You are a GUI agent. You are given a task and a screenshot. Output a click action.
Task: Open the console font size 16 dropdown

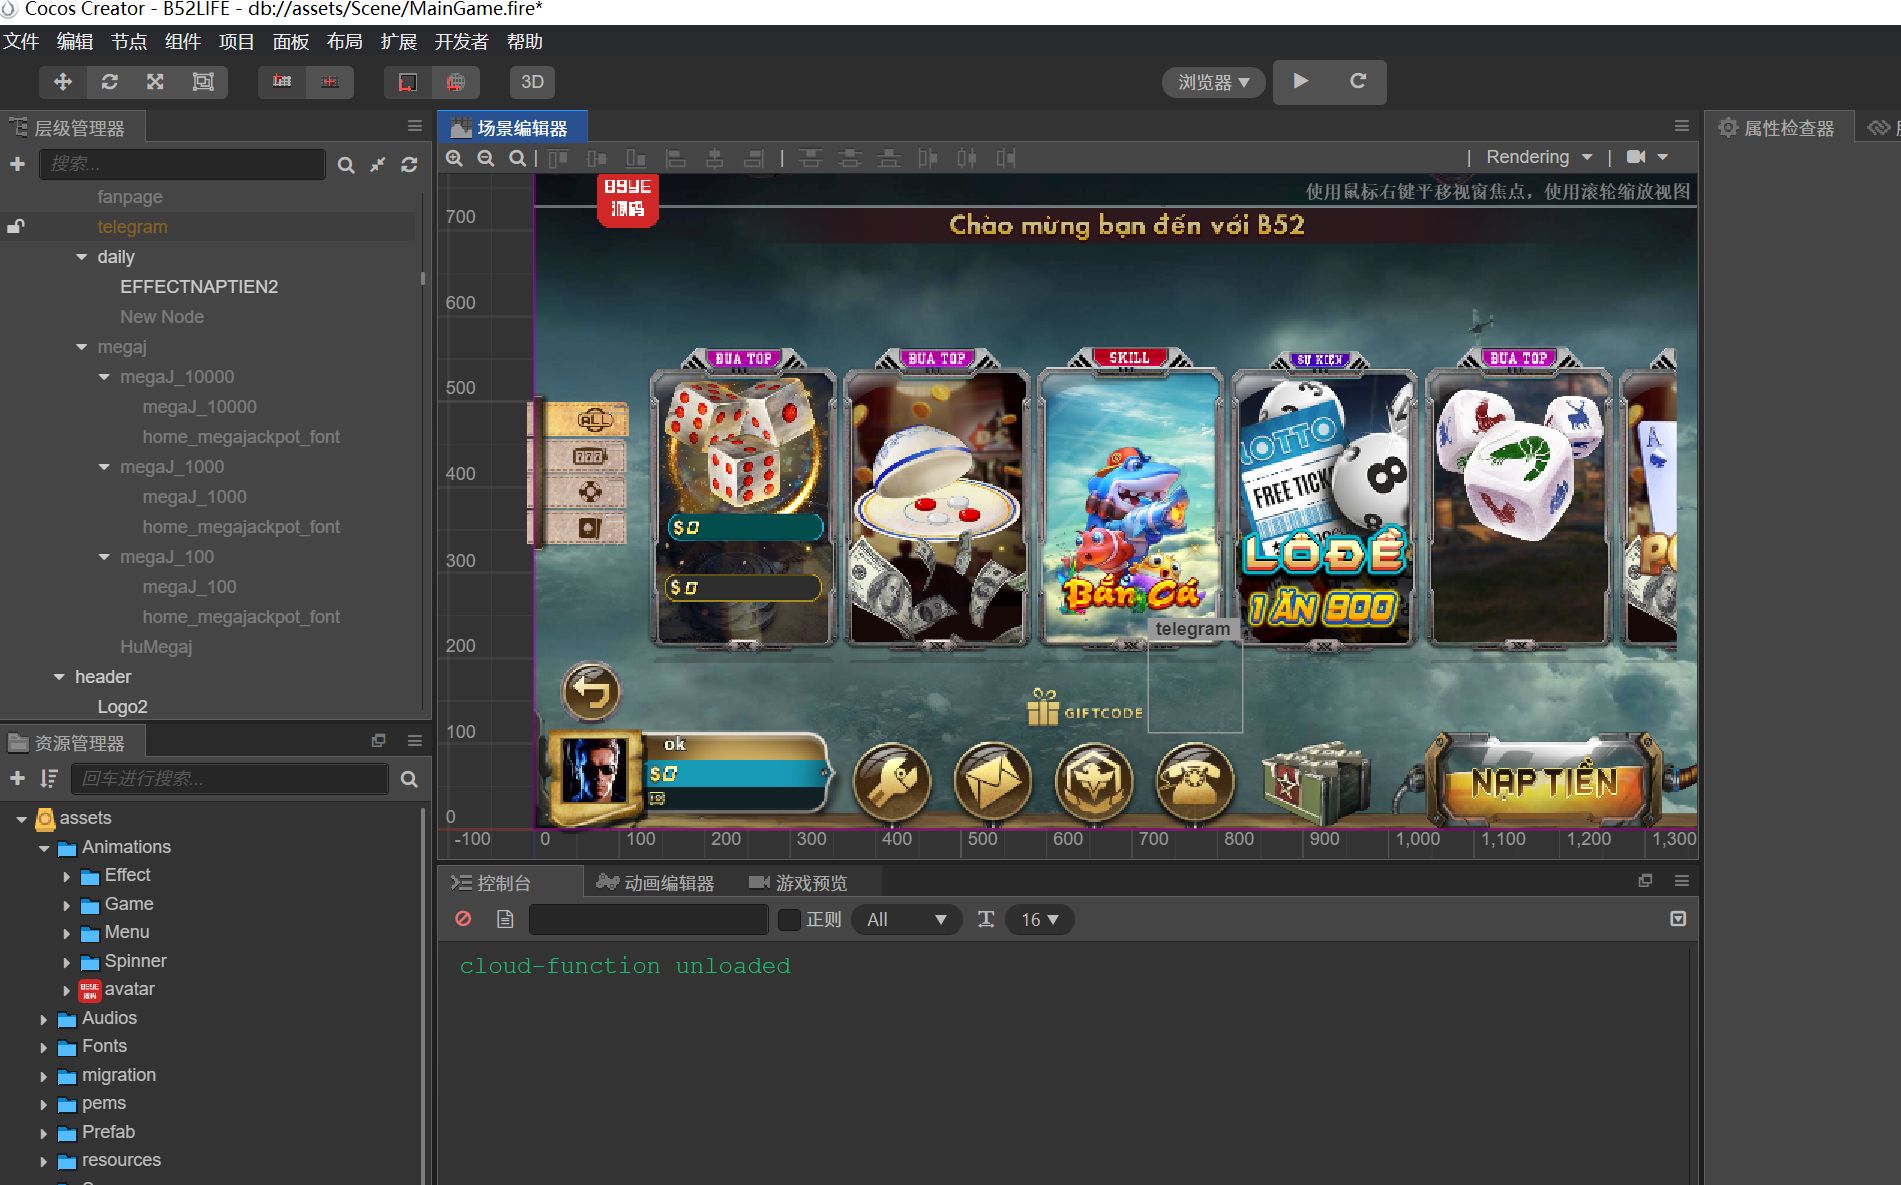(1039, 919)
